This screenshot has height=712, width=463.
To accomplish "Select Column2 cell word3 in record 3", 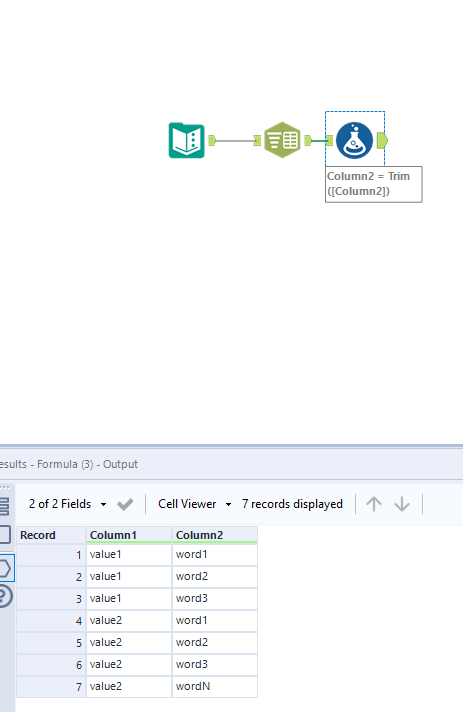I will pyautogui.click(x=215, y=598).
